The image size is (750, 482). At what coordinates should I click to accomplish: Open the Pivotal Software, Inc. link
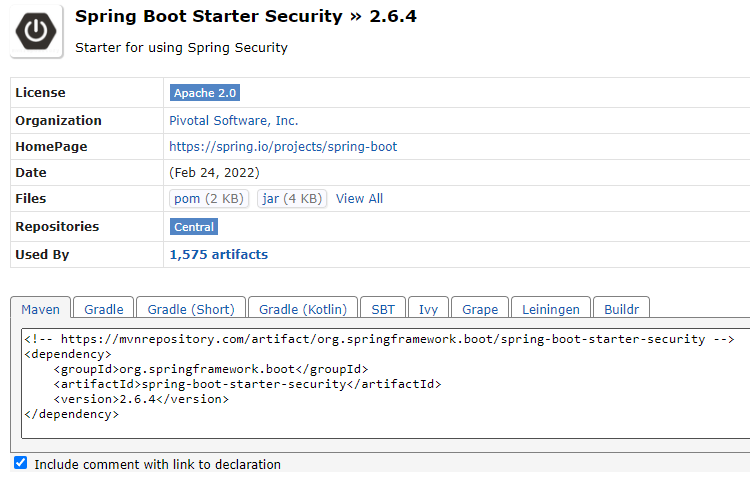(x=233, y=120)
